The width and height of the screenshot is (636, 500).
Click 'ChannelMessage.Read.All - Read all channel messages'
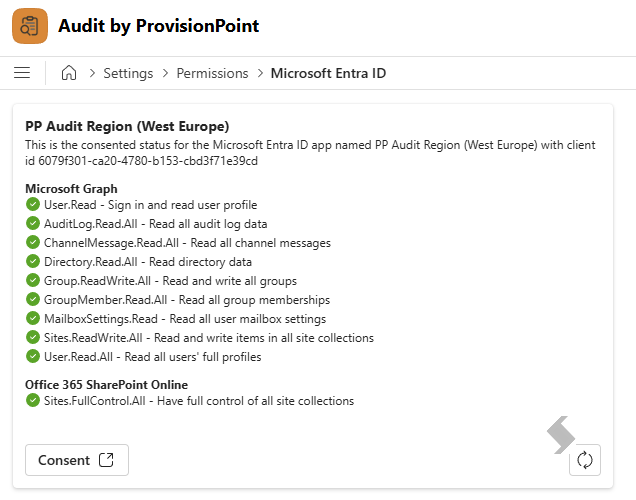[187, 243]
